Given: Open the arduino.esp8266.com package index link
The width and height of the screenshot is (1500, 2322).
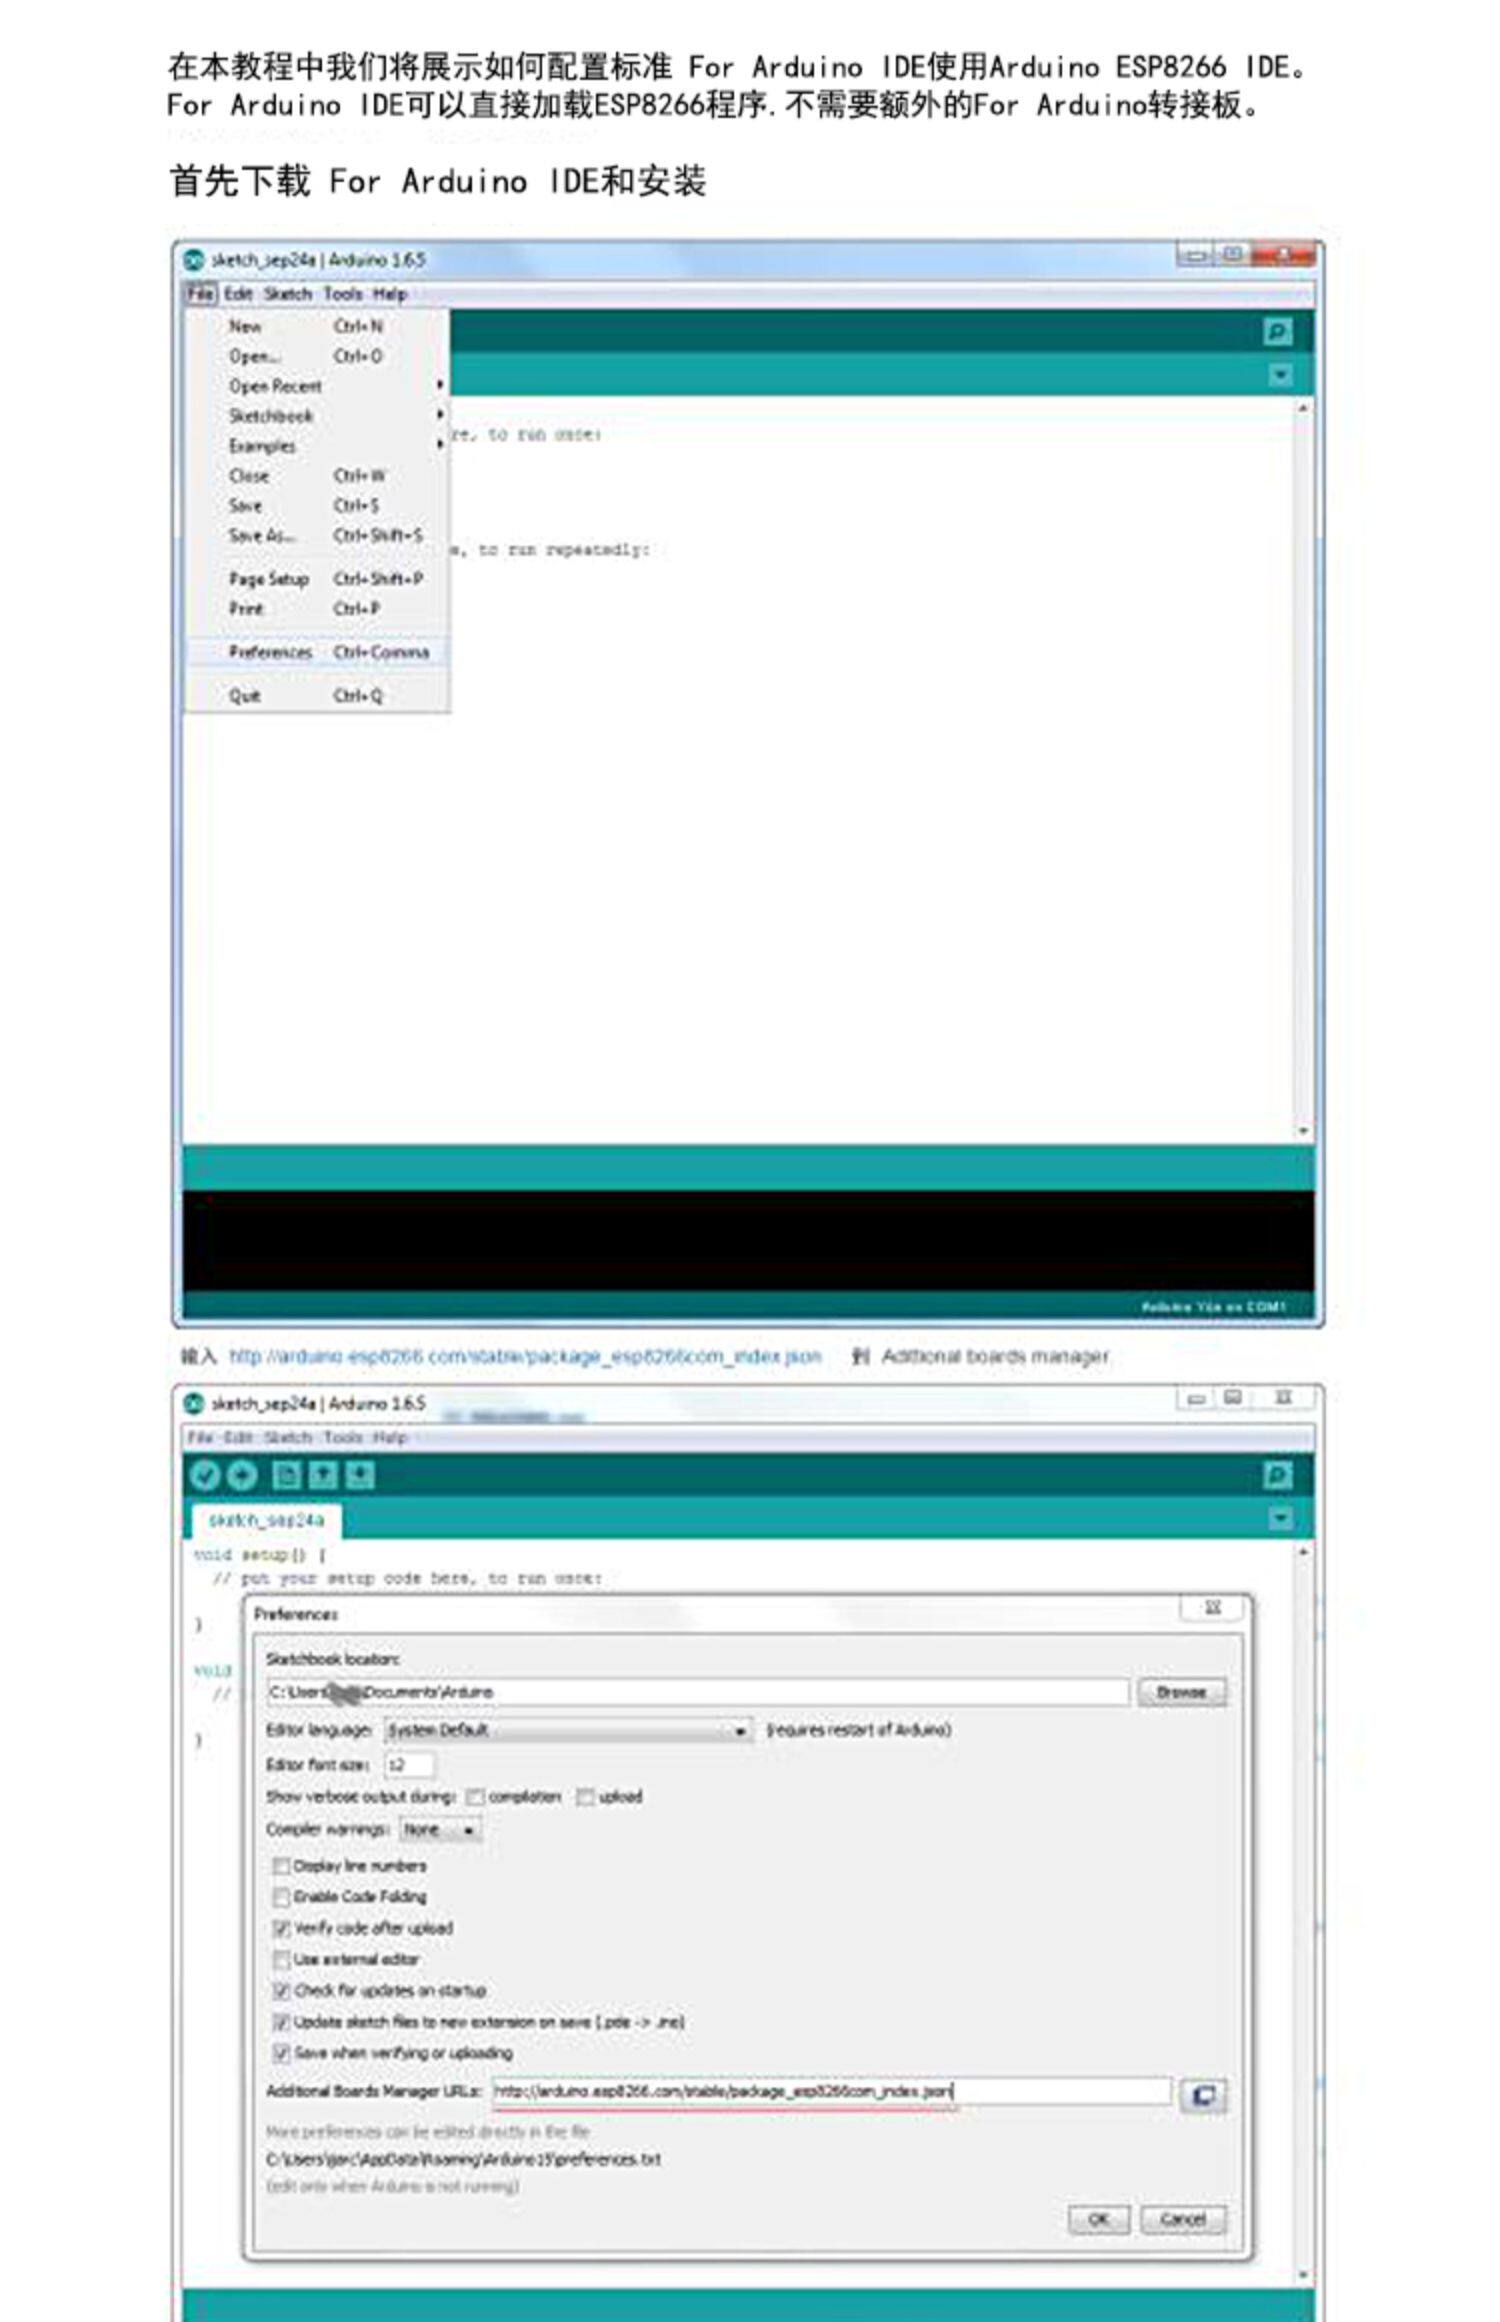Looking at the screenshot, I should click(525, 1357).
